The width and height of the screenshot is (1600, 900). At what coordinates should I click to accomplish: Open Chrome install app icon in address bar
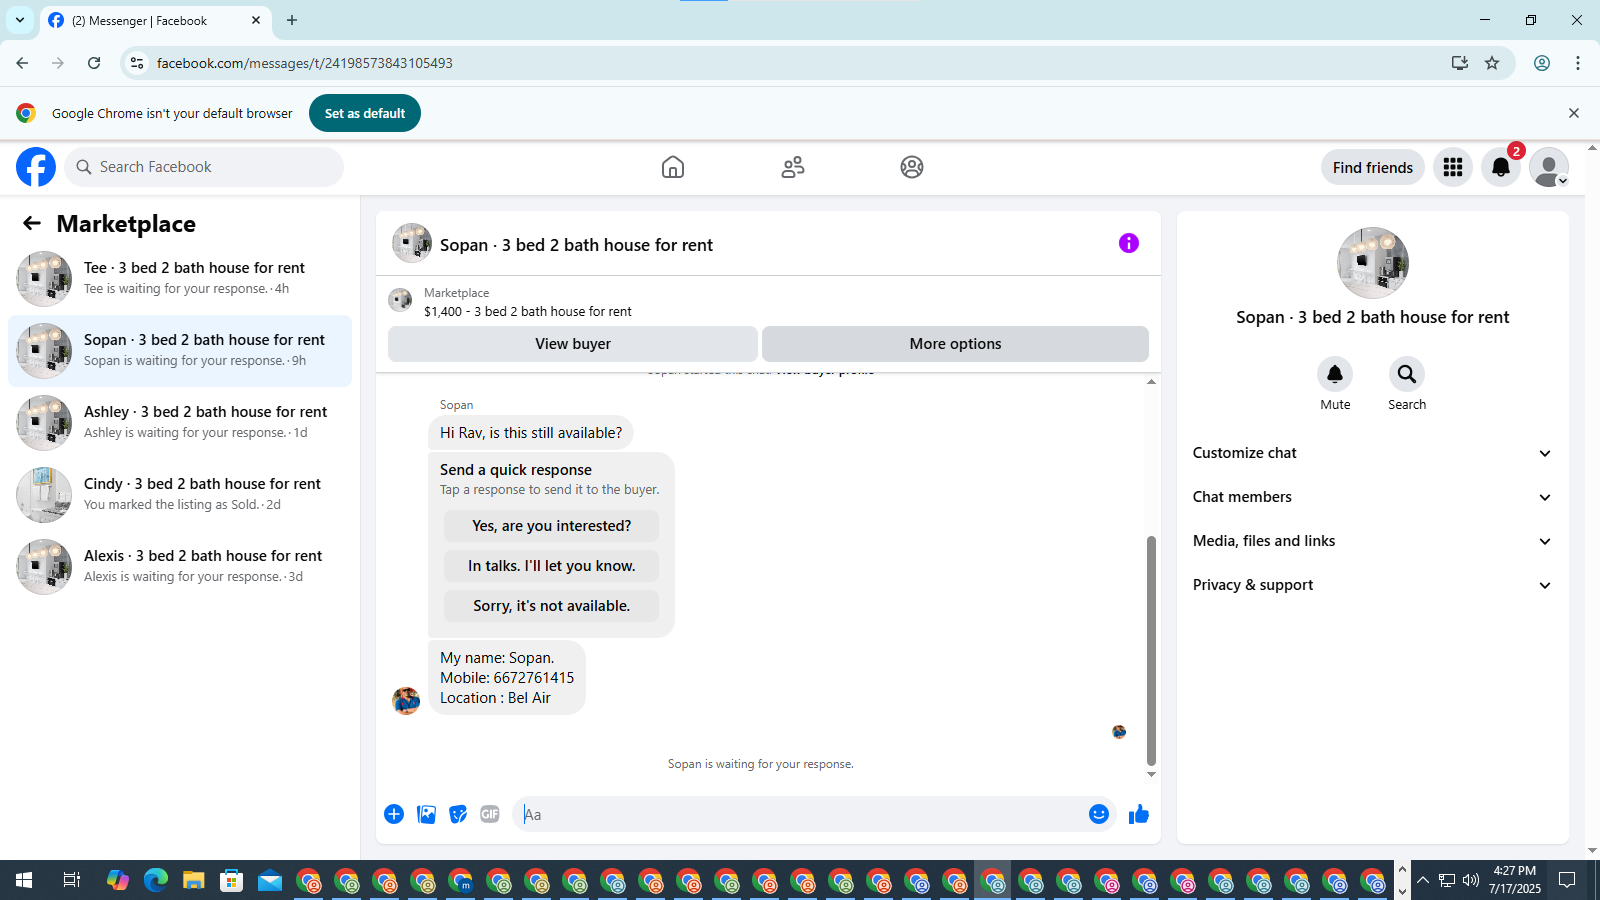point(1460,63)
